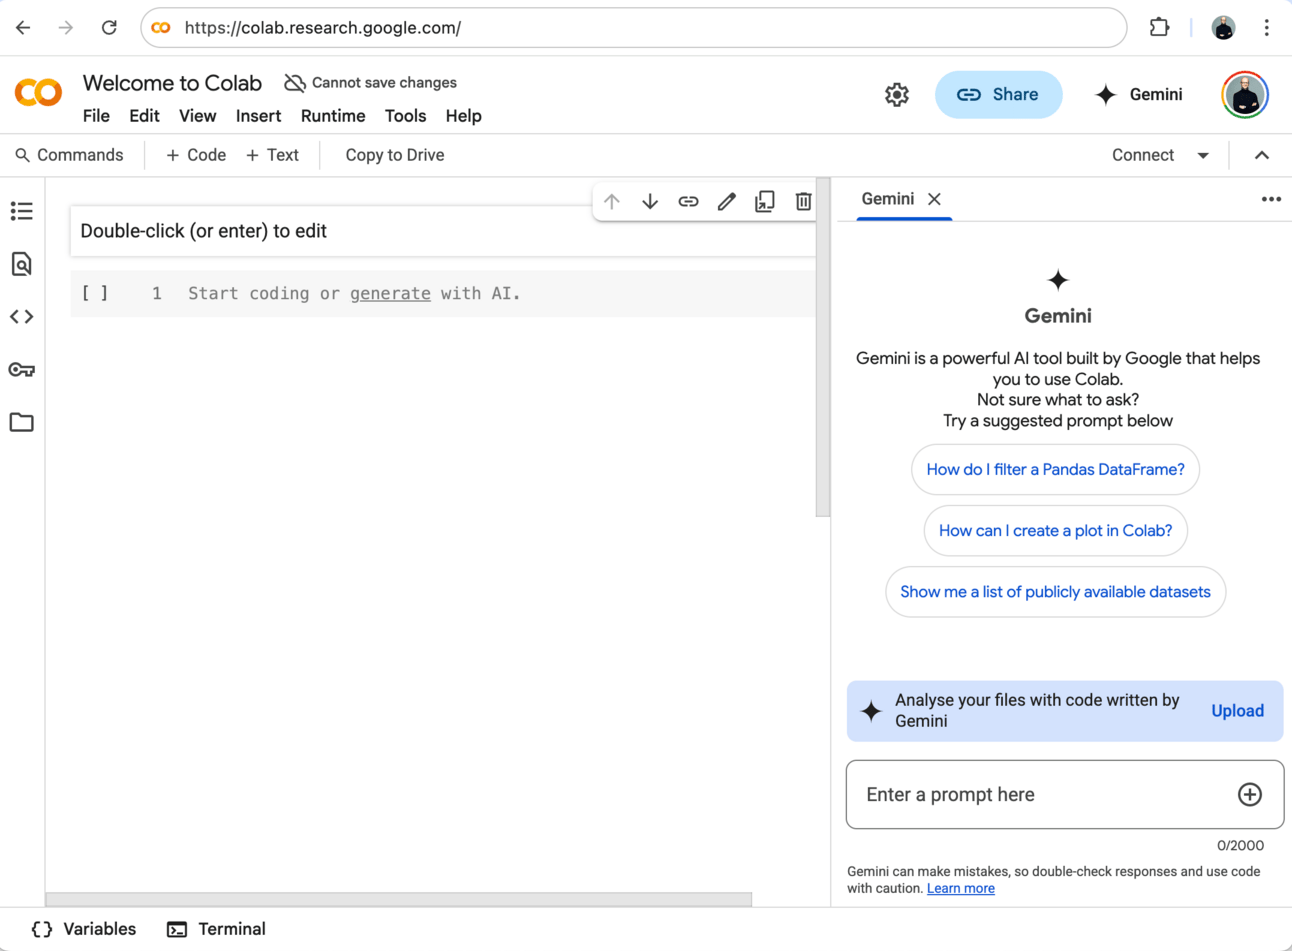Edit cell with pencil icon
This screenshot has height=951, width=1292.
tap(727, 201)
